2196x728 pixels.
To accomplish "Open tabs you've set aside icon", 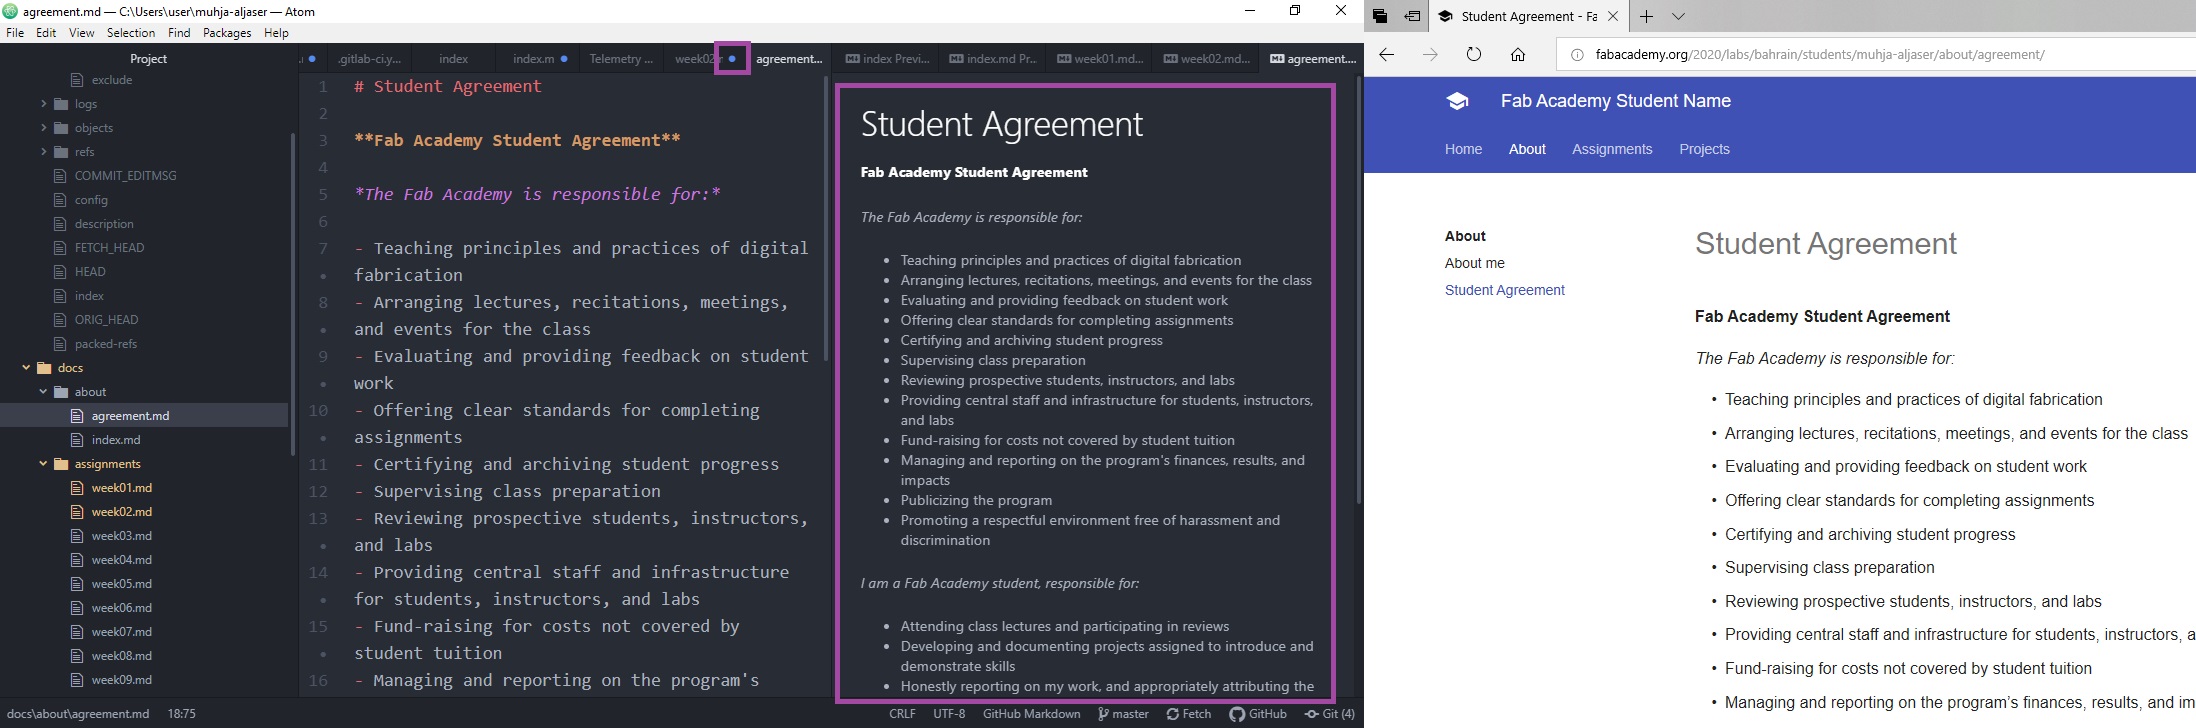I will 1380,16.
